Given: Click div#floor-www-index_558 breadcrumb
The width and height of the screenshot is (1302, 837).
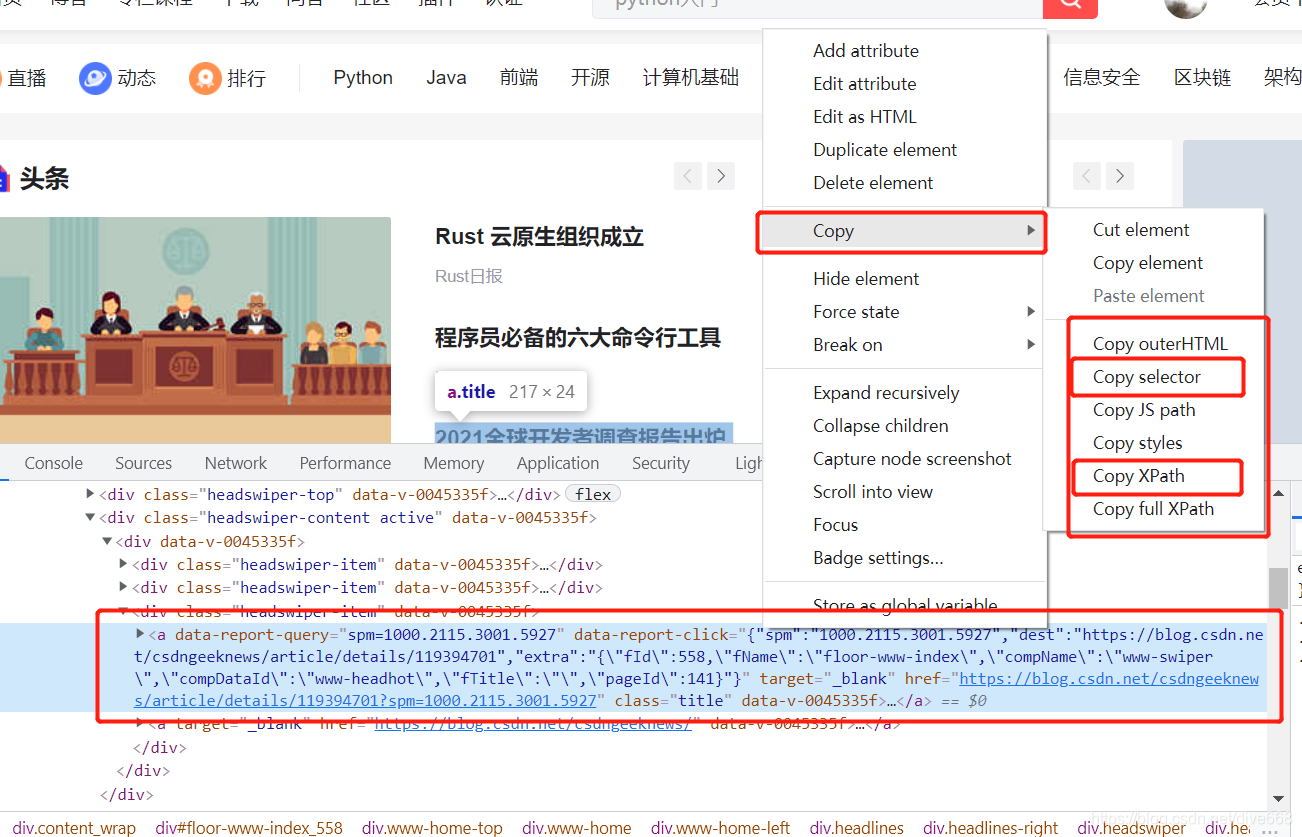Looking at the screenshot, I should click(x=249, y=828).
